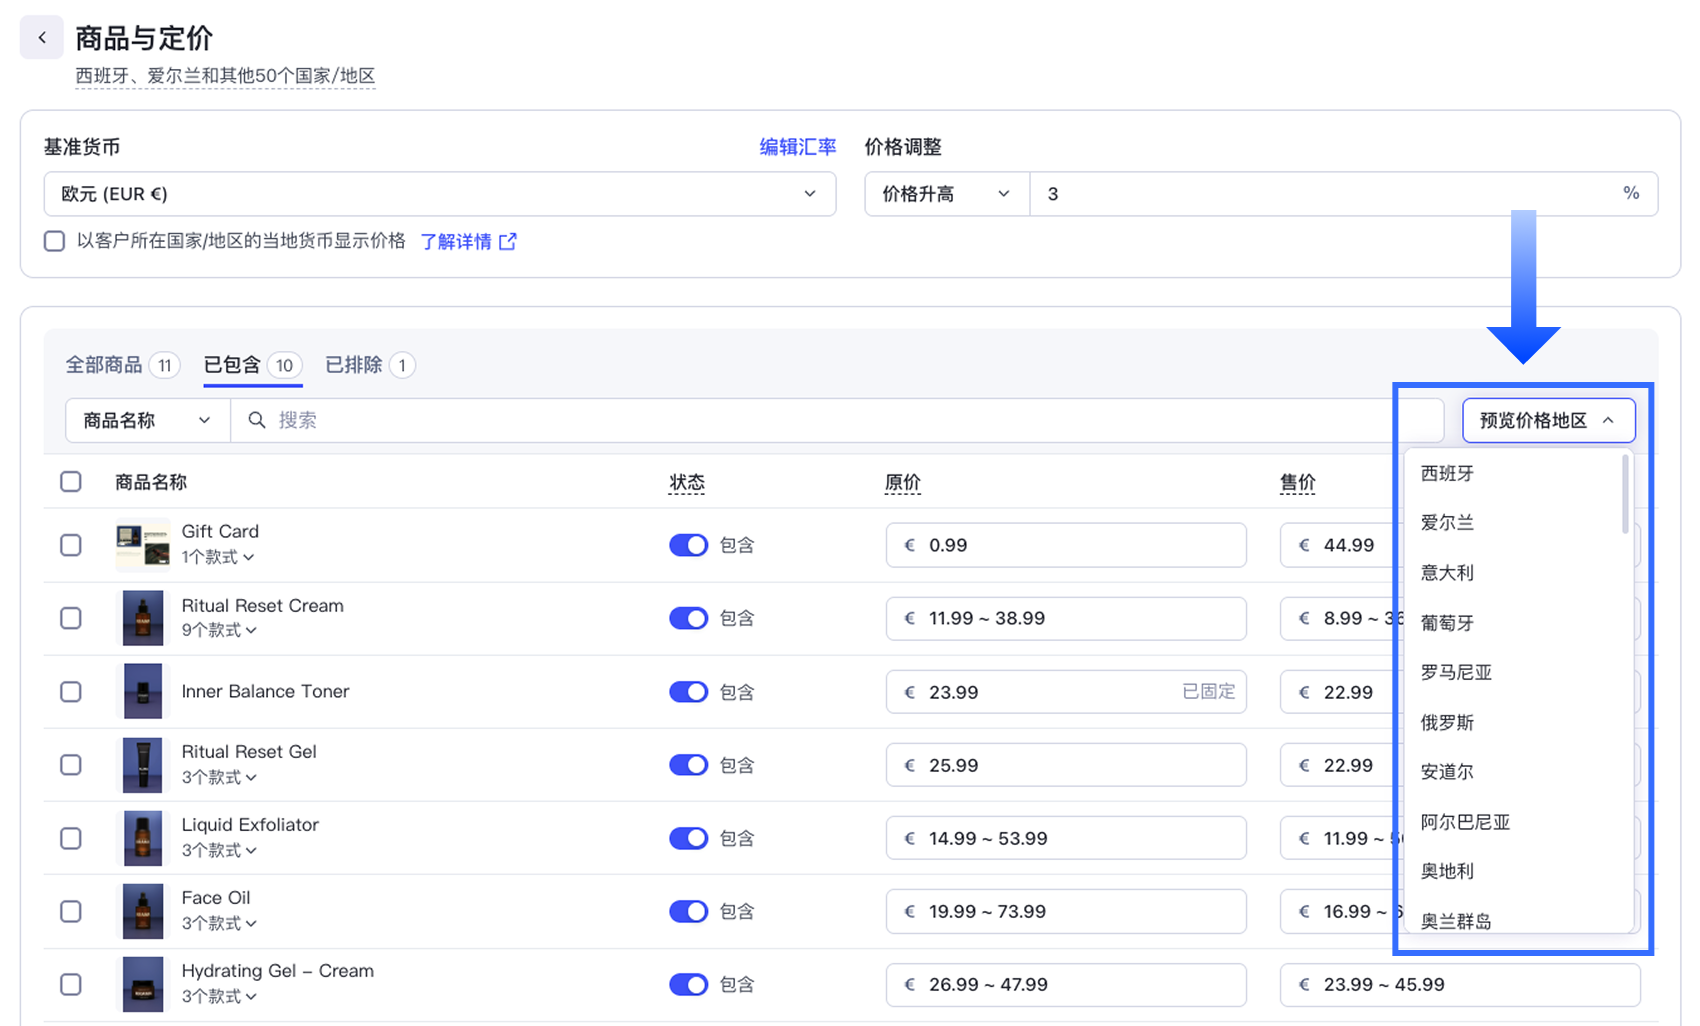Image resolution: width=1700 pixels, height=1026 pixels.
Task: Click the magnifier icon in the search bar
Action: click(x=257, y=420)
